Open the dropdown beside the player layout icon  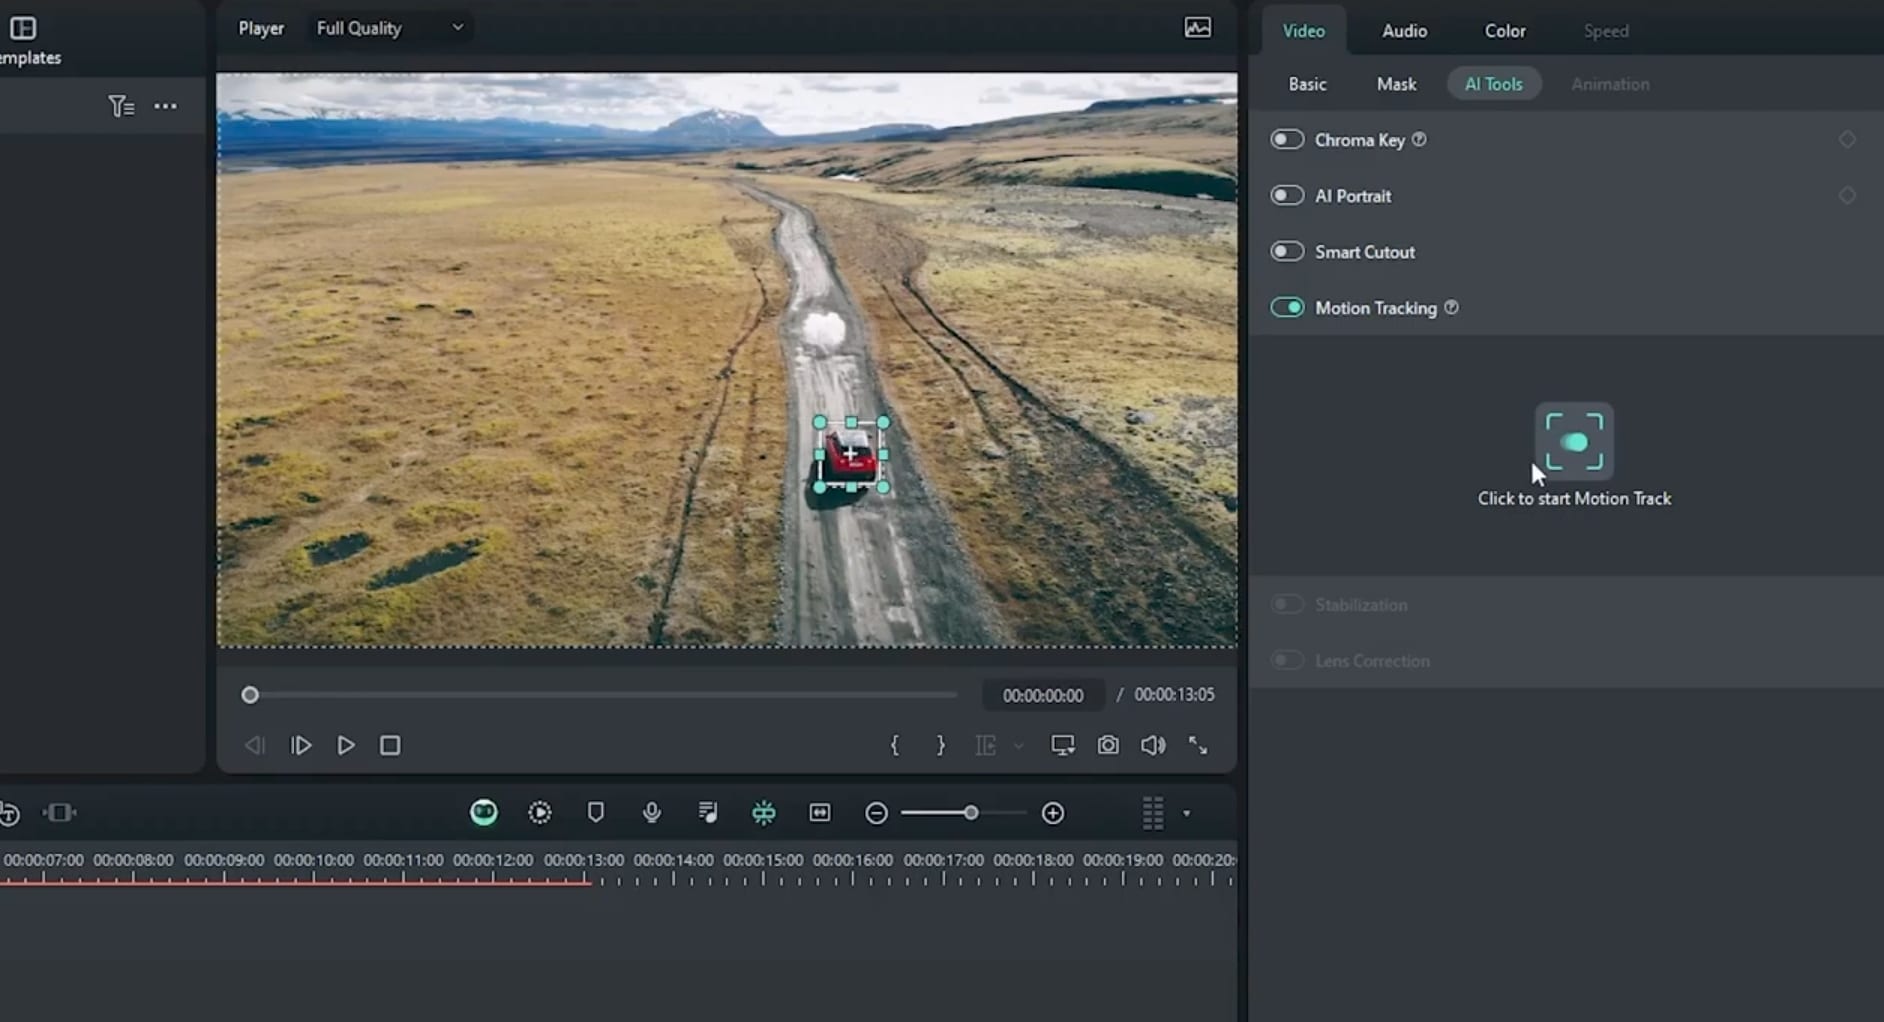click(x=1019, y=746)
